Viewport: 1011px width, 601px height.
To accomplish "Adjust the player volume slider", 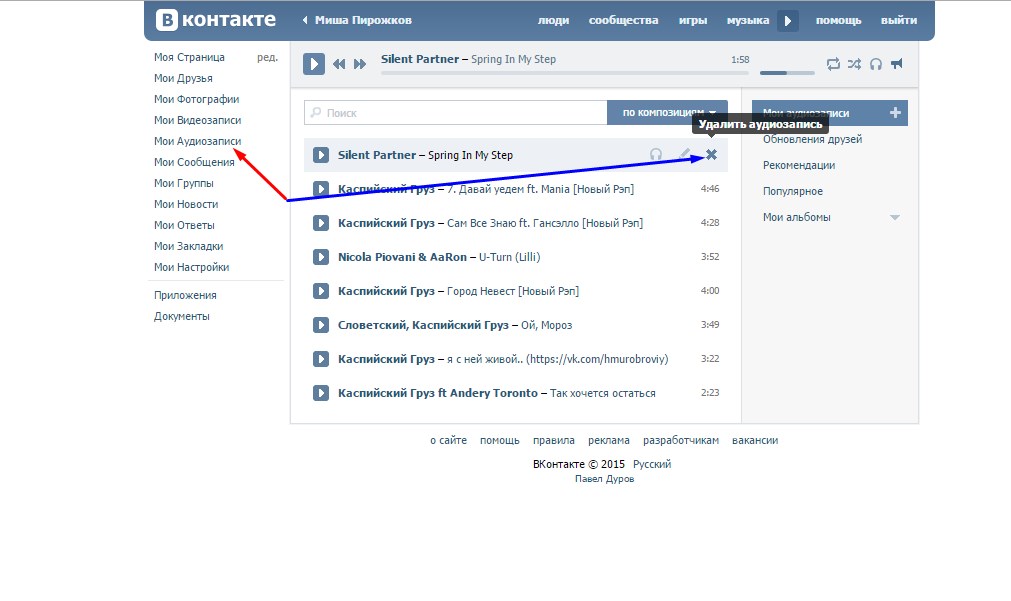I will (x=787, y=73).
